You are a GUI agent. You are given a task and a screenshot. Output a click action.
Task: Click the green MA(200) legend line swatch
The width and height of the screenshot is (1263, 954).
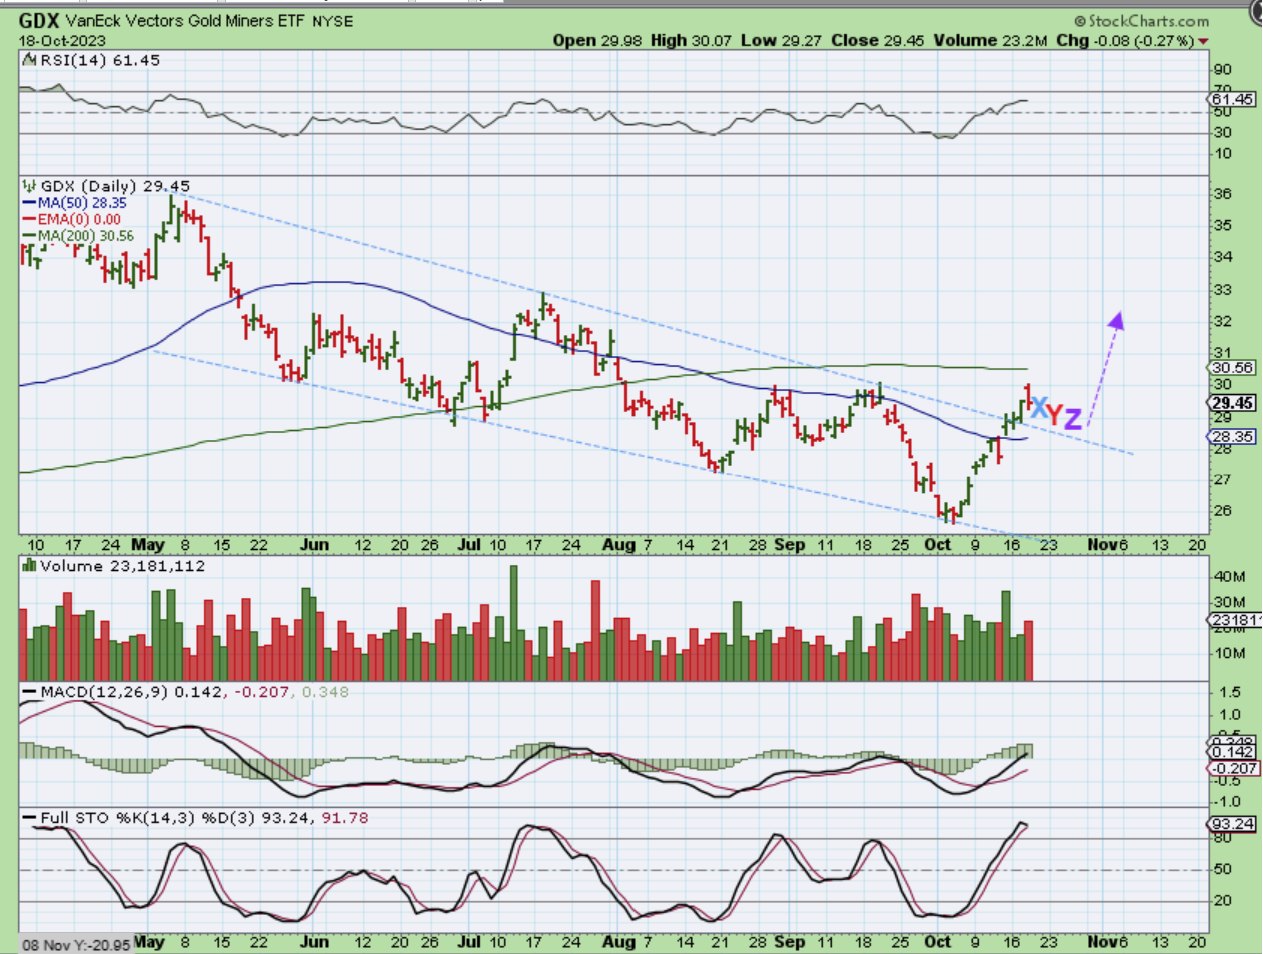tap(29, 236)
